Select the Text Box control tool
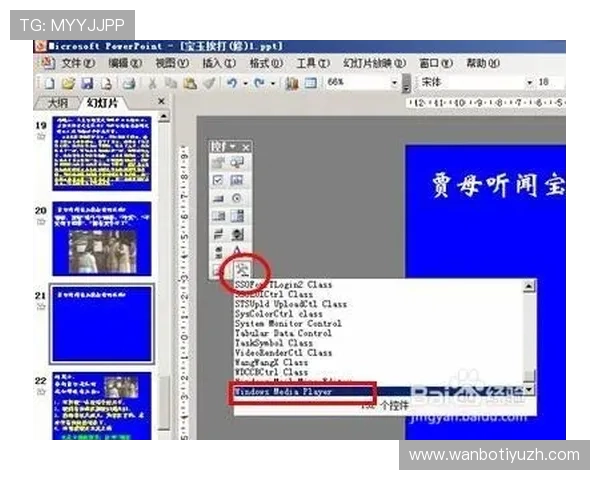Image resolution: width=600 pixels, height=480 pixels. (237, 180)
